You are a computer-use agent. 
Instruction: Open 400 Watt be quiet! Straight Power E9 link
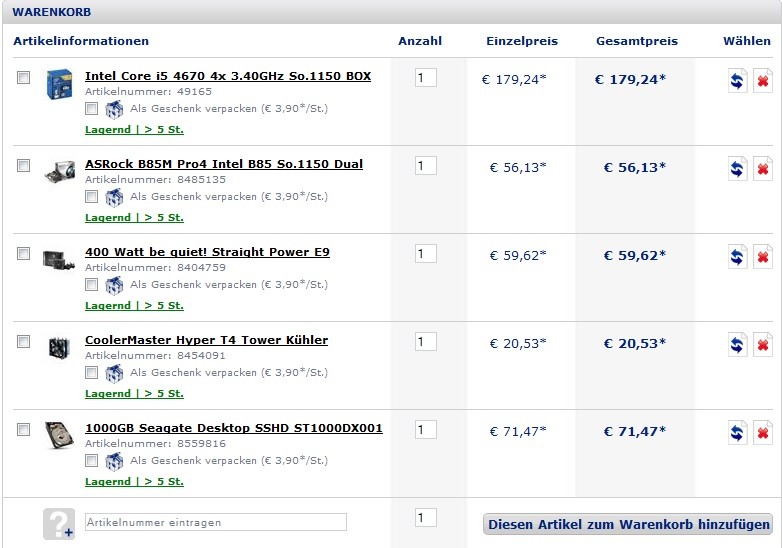pyautogui.click(x=207, y=252)
